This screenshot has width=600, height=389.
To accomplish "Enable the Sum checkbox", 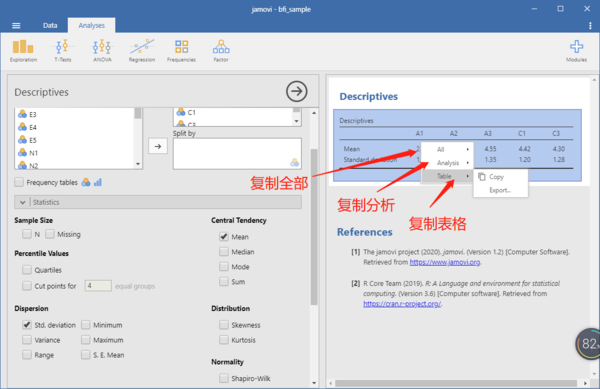I will click(224, 282).
